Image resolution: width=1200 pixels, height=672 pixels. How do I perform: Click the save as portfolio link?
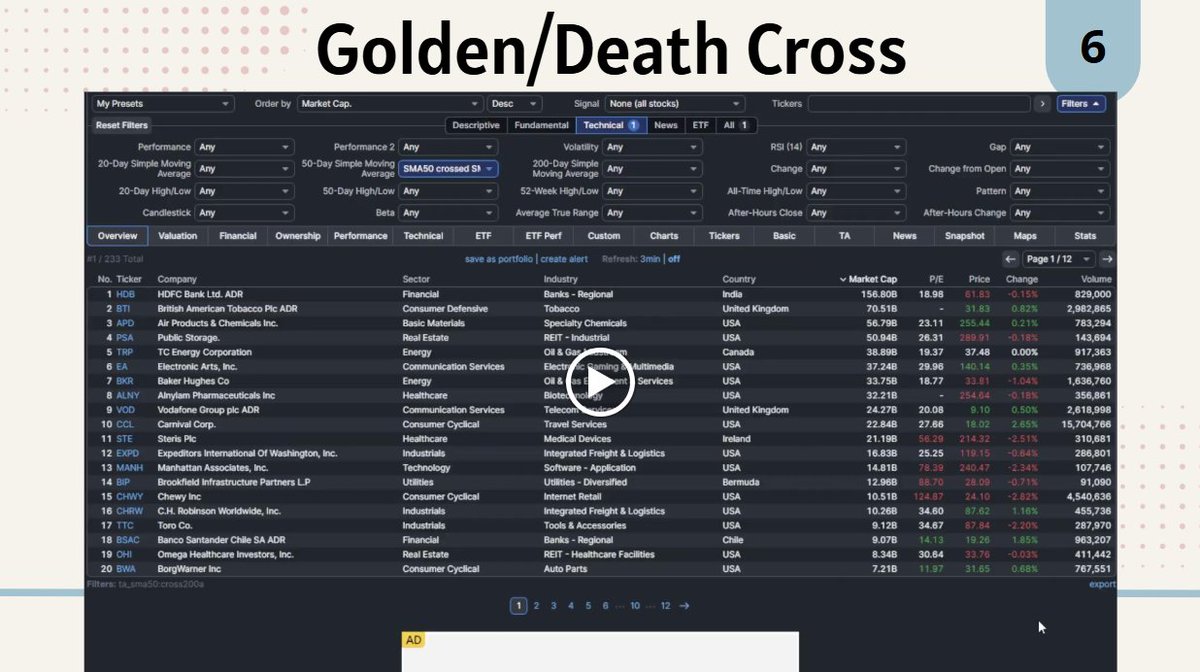click(499, 259)
